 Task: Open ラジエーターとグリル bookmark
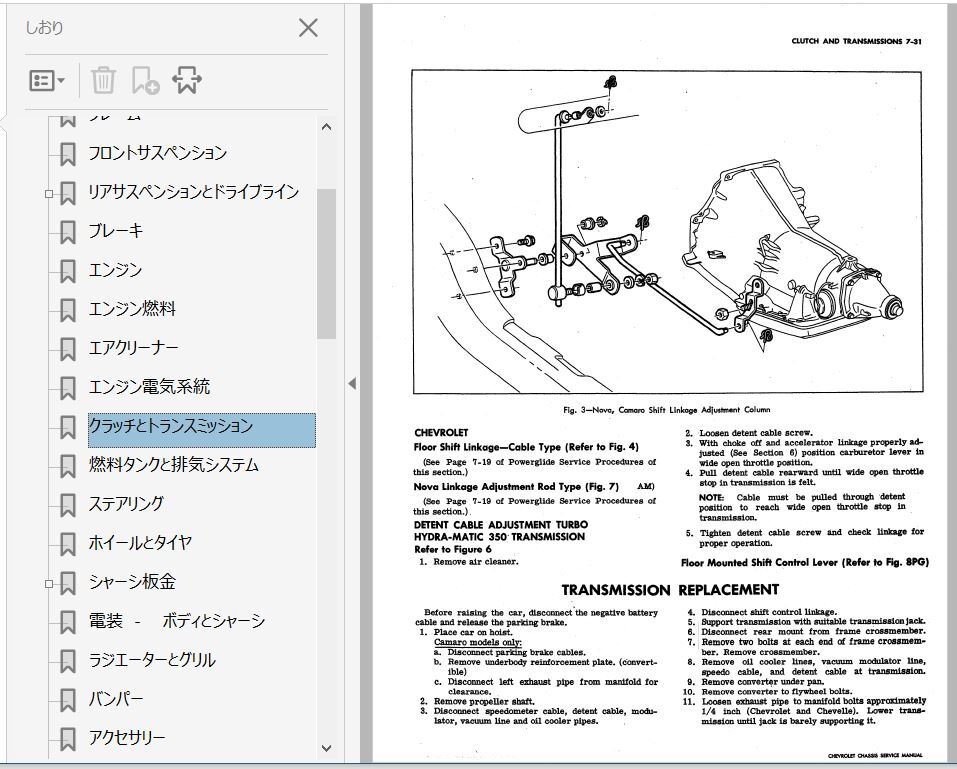151,660
